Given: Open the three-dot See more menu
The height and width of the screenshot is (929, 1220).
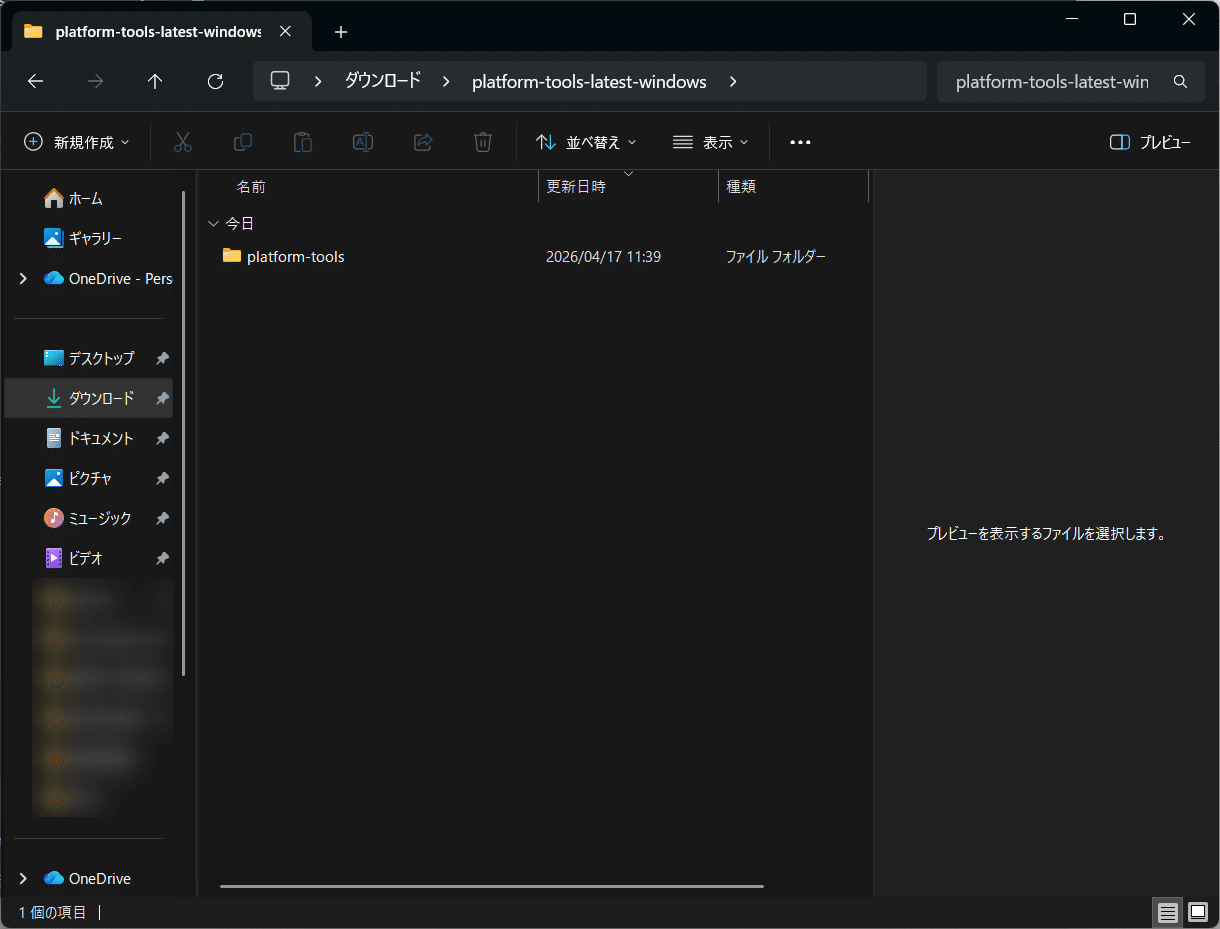Looking at the screenshot, I should pyautogui.click(x=800, y=142).
